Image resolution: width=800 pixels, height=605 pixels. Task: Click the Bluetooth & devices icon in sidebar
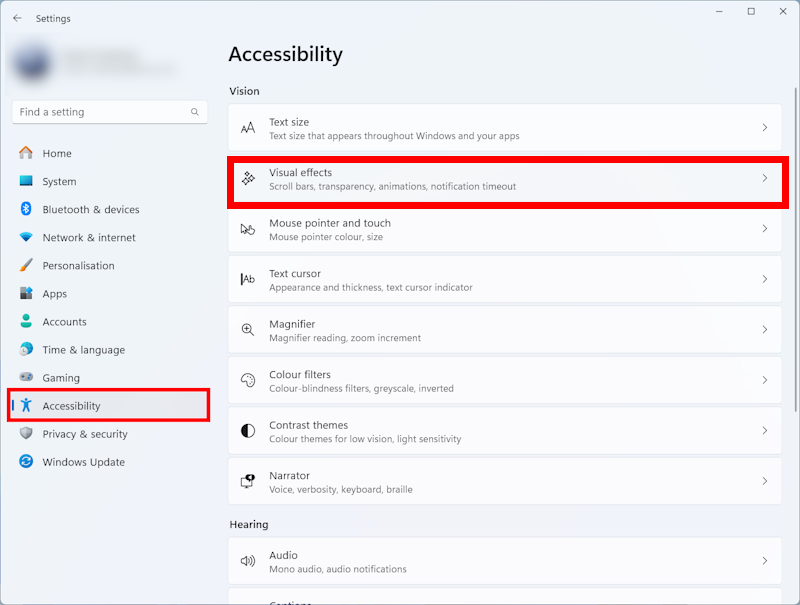click(26, 210)
